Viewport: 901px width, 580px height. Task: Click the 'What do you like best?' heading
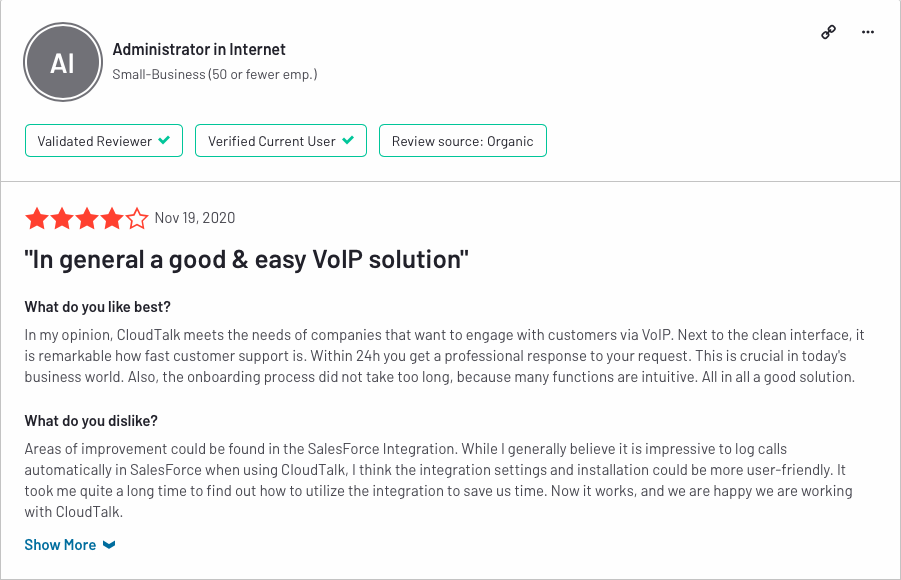pos(98,307)
